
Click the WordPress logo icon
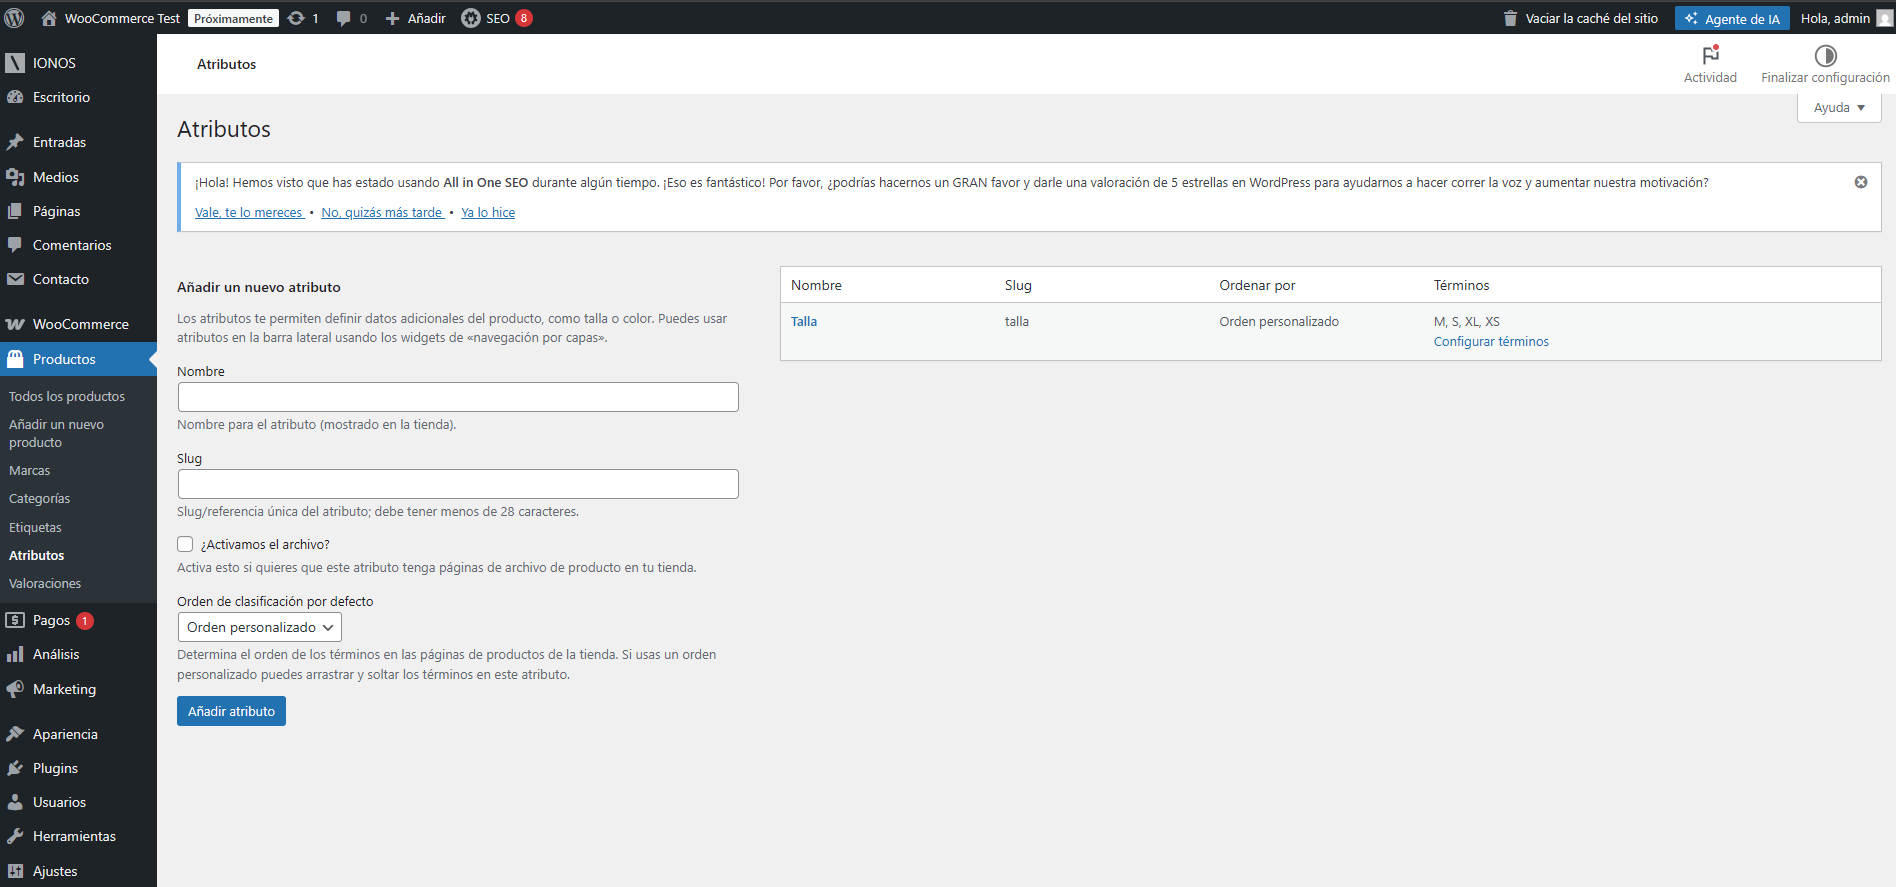(14, 18)
